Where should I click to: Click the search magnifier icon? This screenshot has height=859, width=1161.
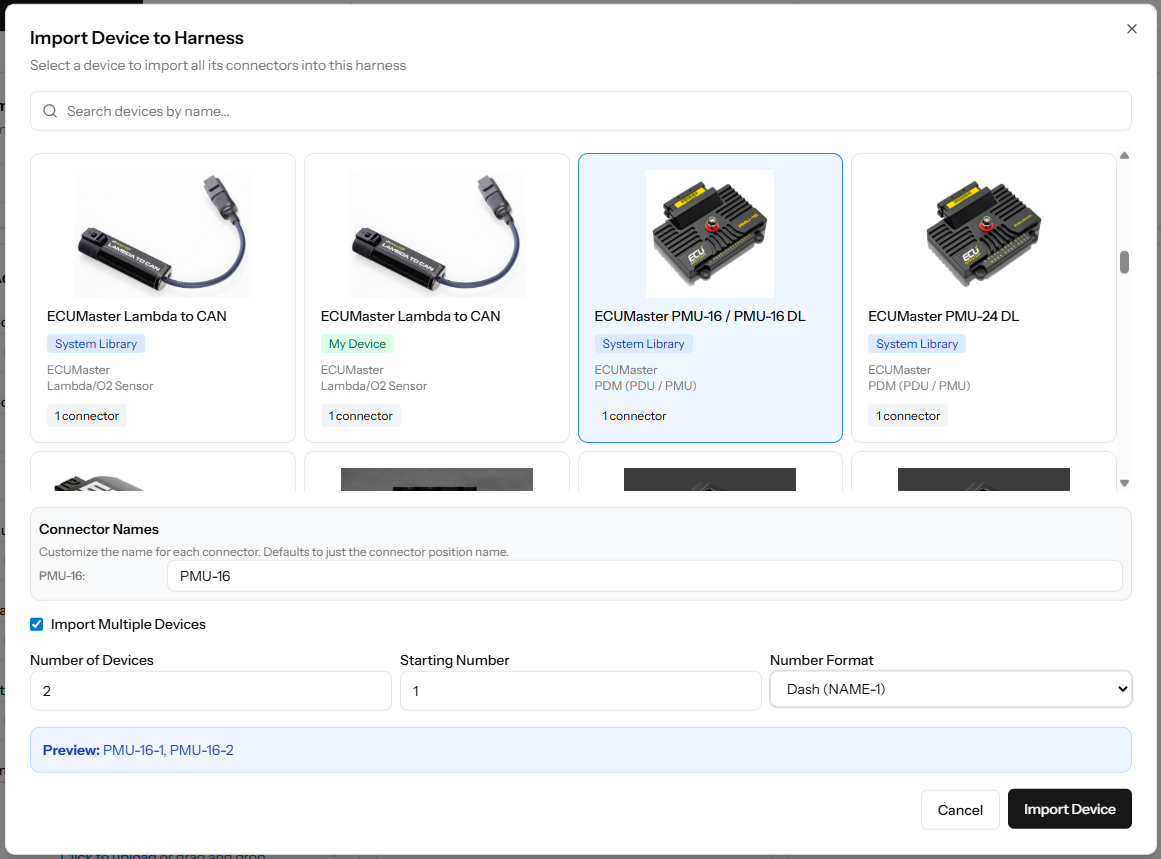tap(50, 111)
